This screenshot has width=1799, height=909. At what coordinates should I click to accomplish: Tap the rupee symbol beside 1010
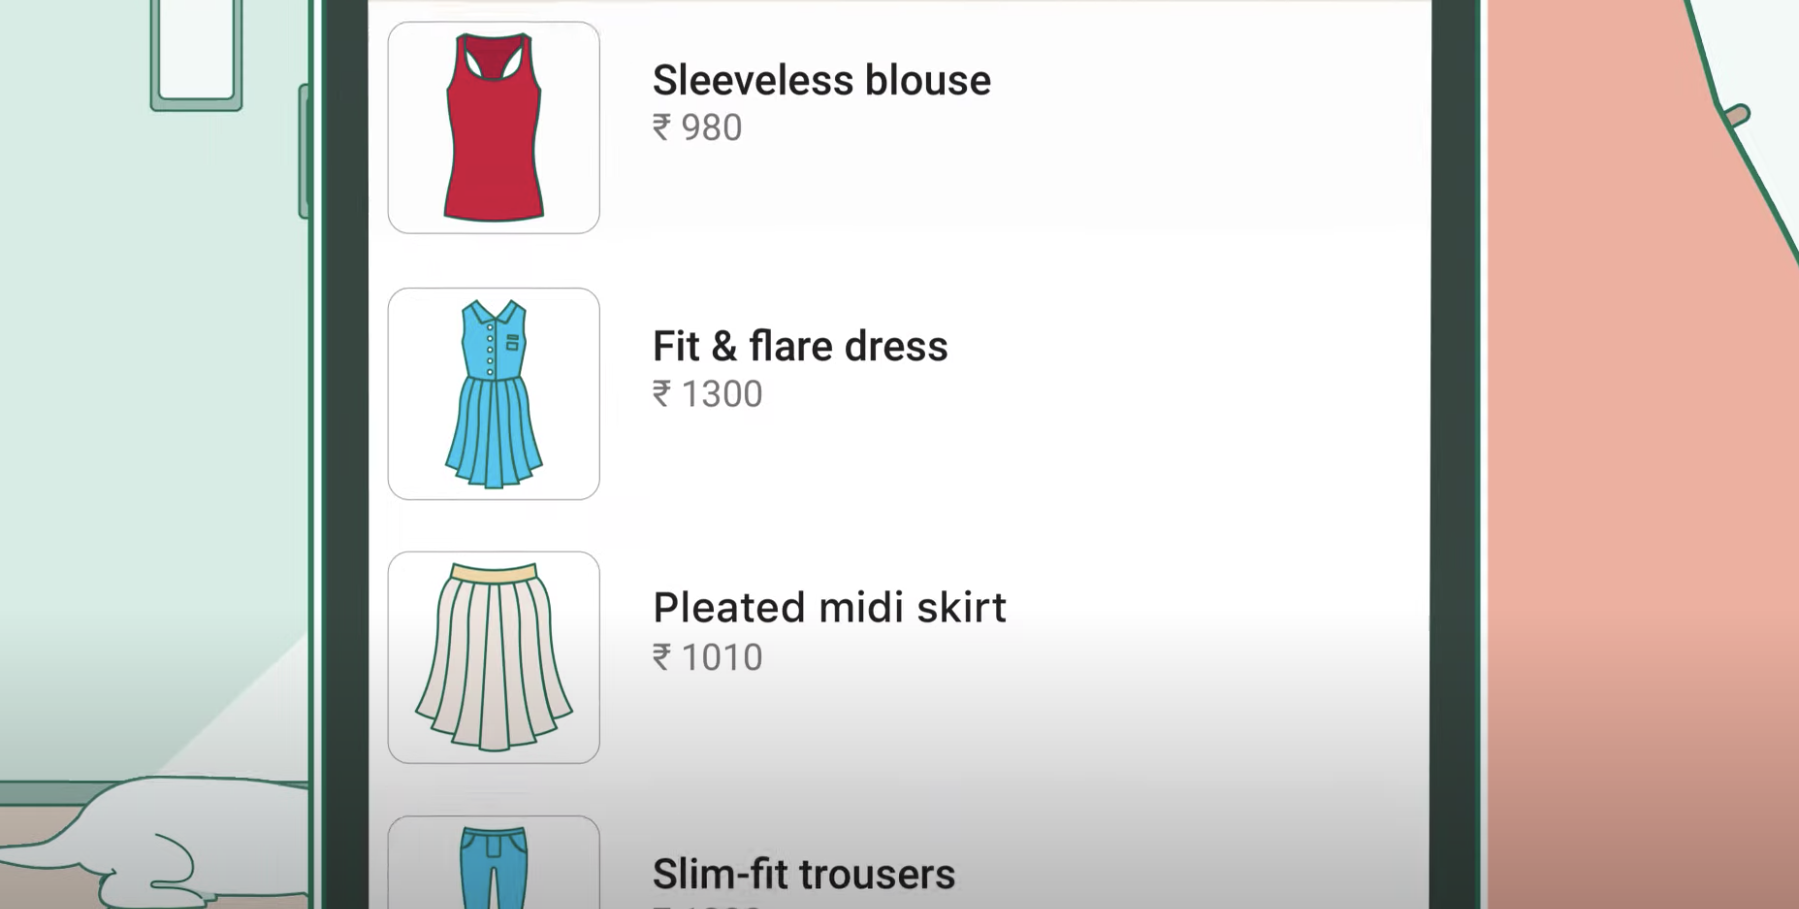(x=661, y=657)
